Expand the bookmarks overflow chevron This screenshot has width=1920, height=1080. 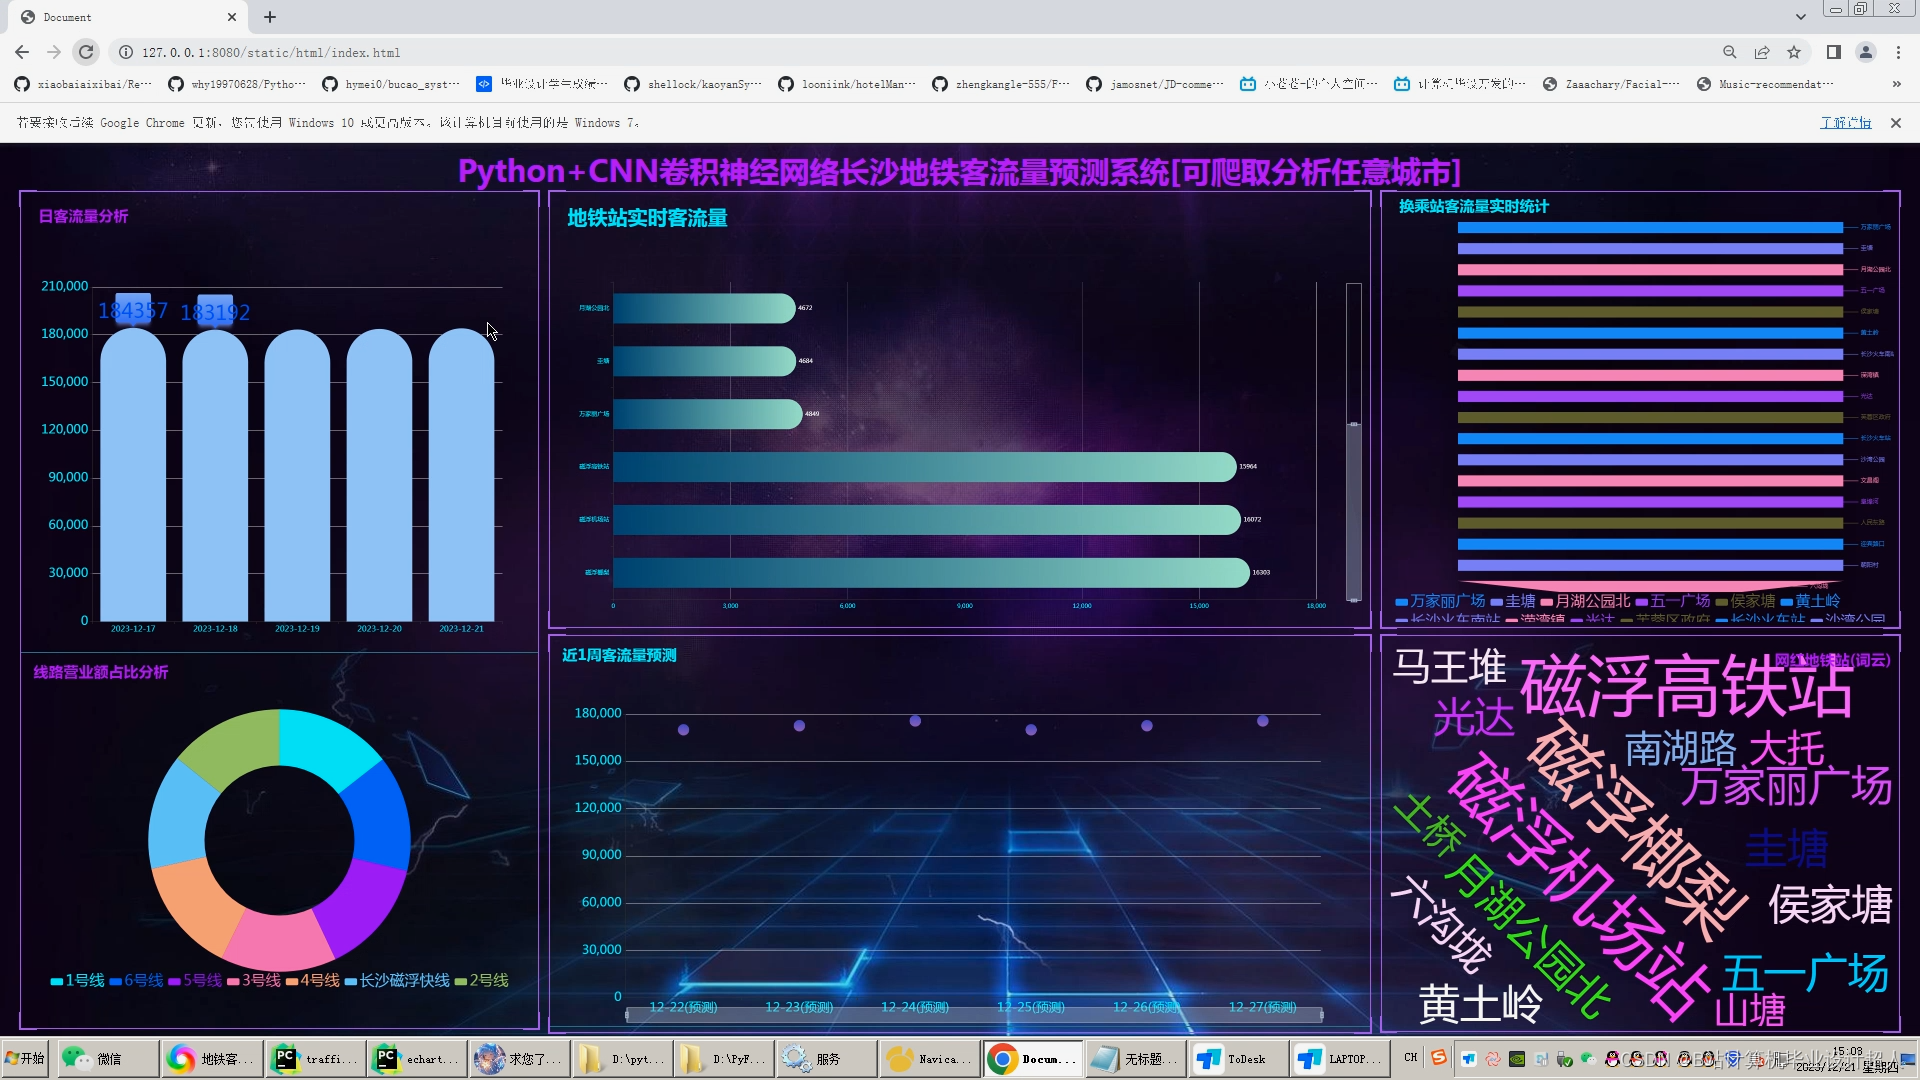[1897, 84]
